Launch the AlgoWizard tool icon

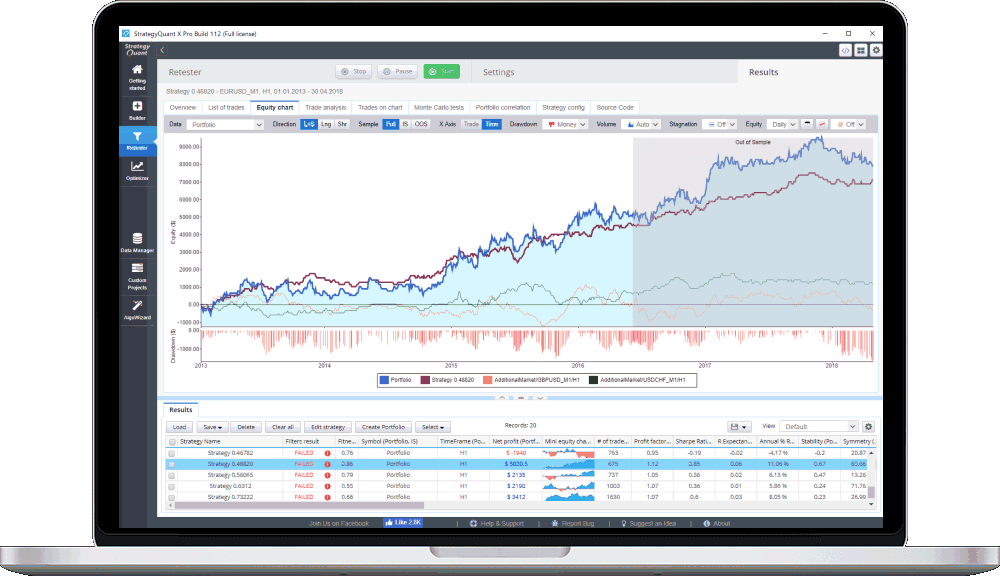(137, 306)
